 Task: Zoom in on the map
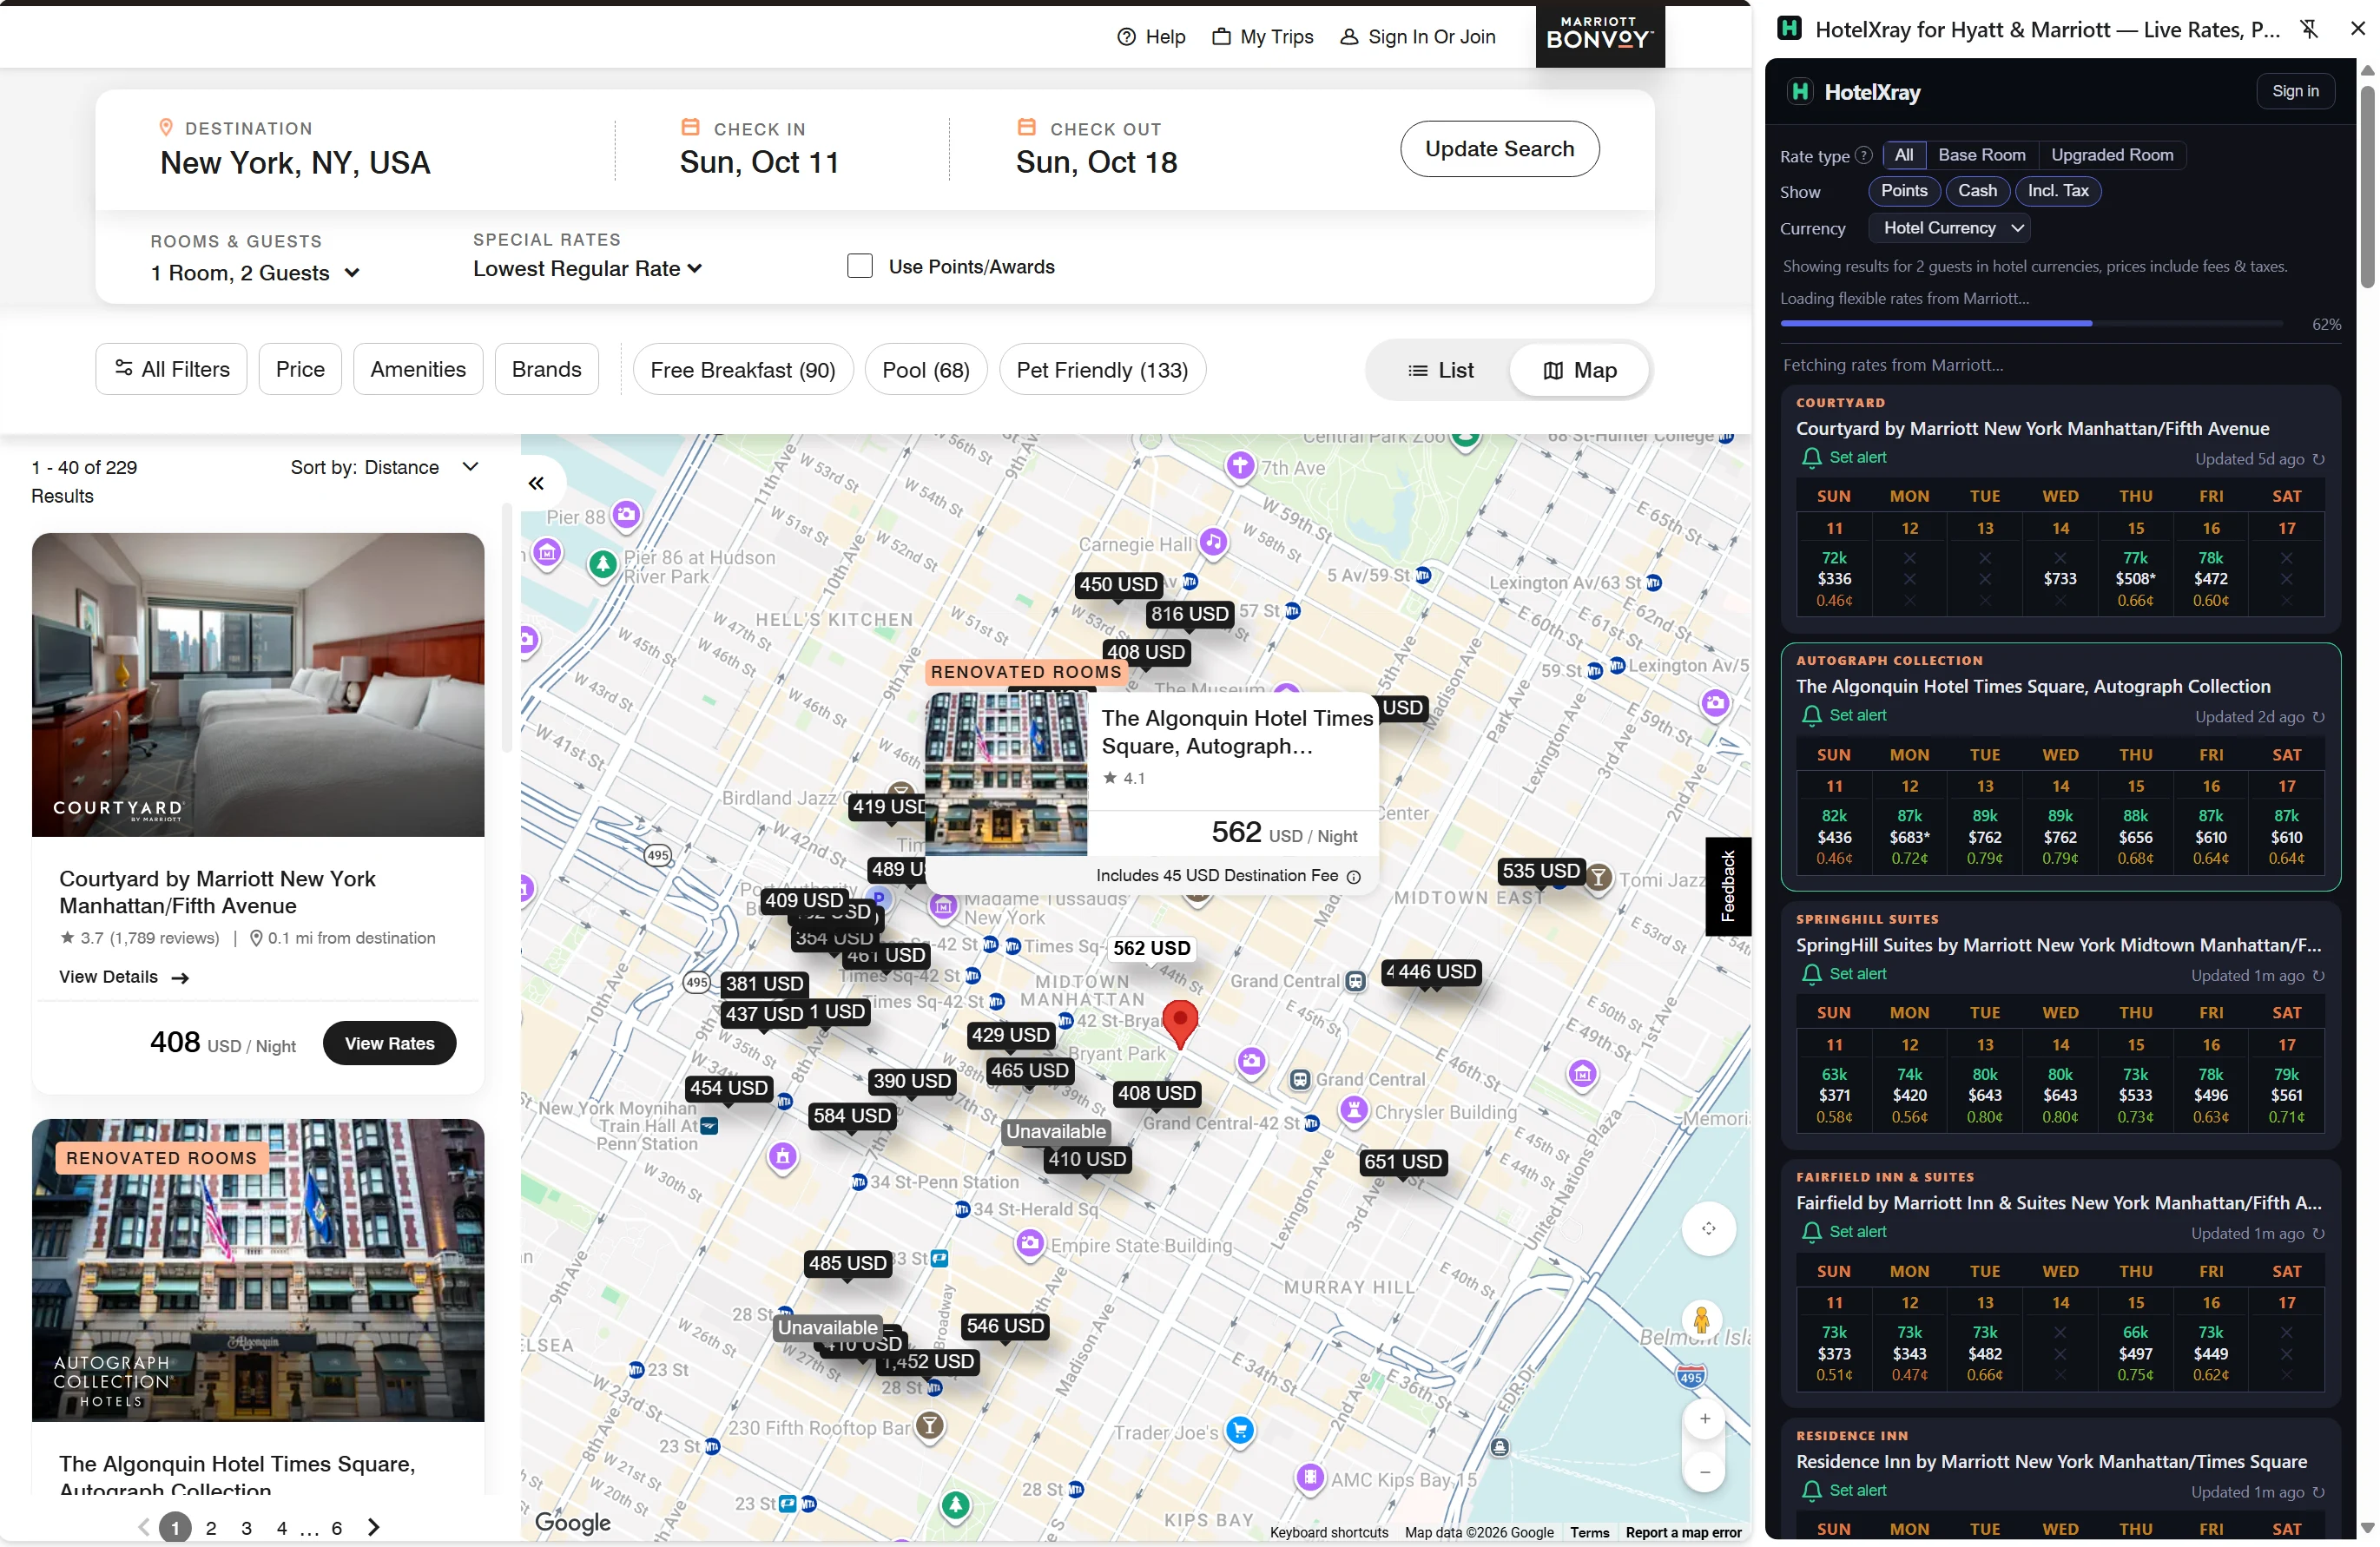pos(1705,1418)
